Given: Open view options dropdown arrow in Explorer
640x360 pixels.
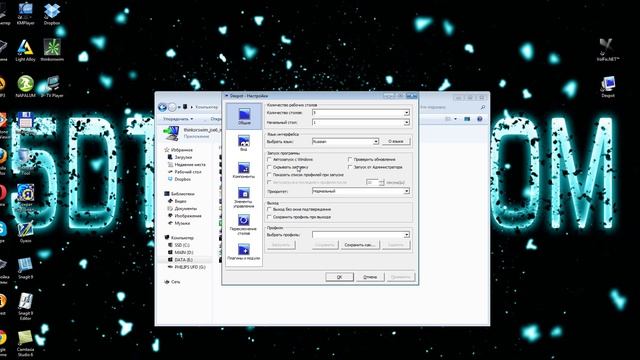Looking at the screenshot, I should 456,119.
